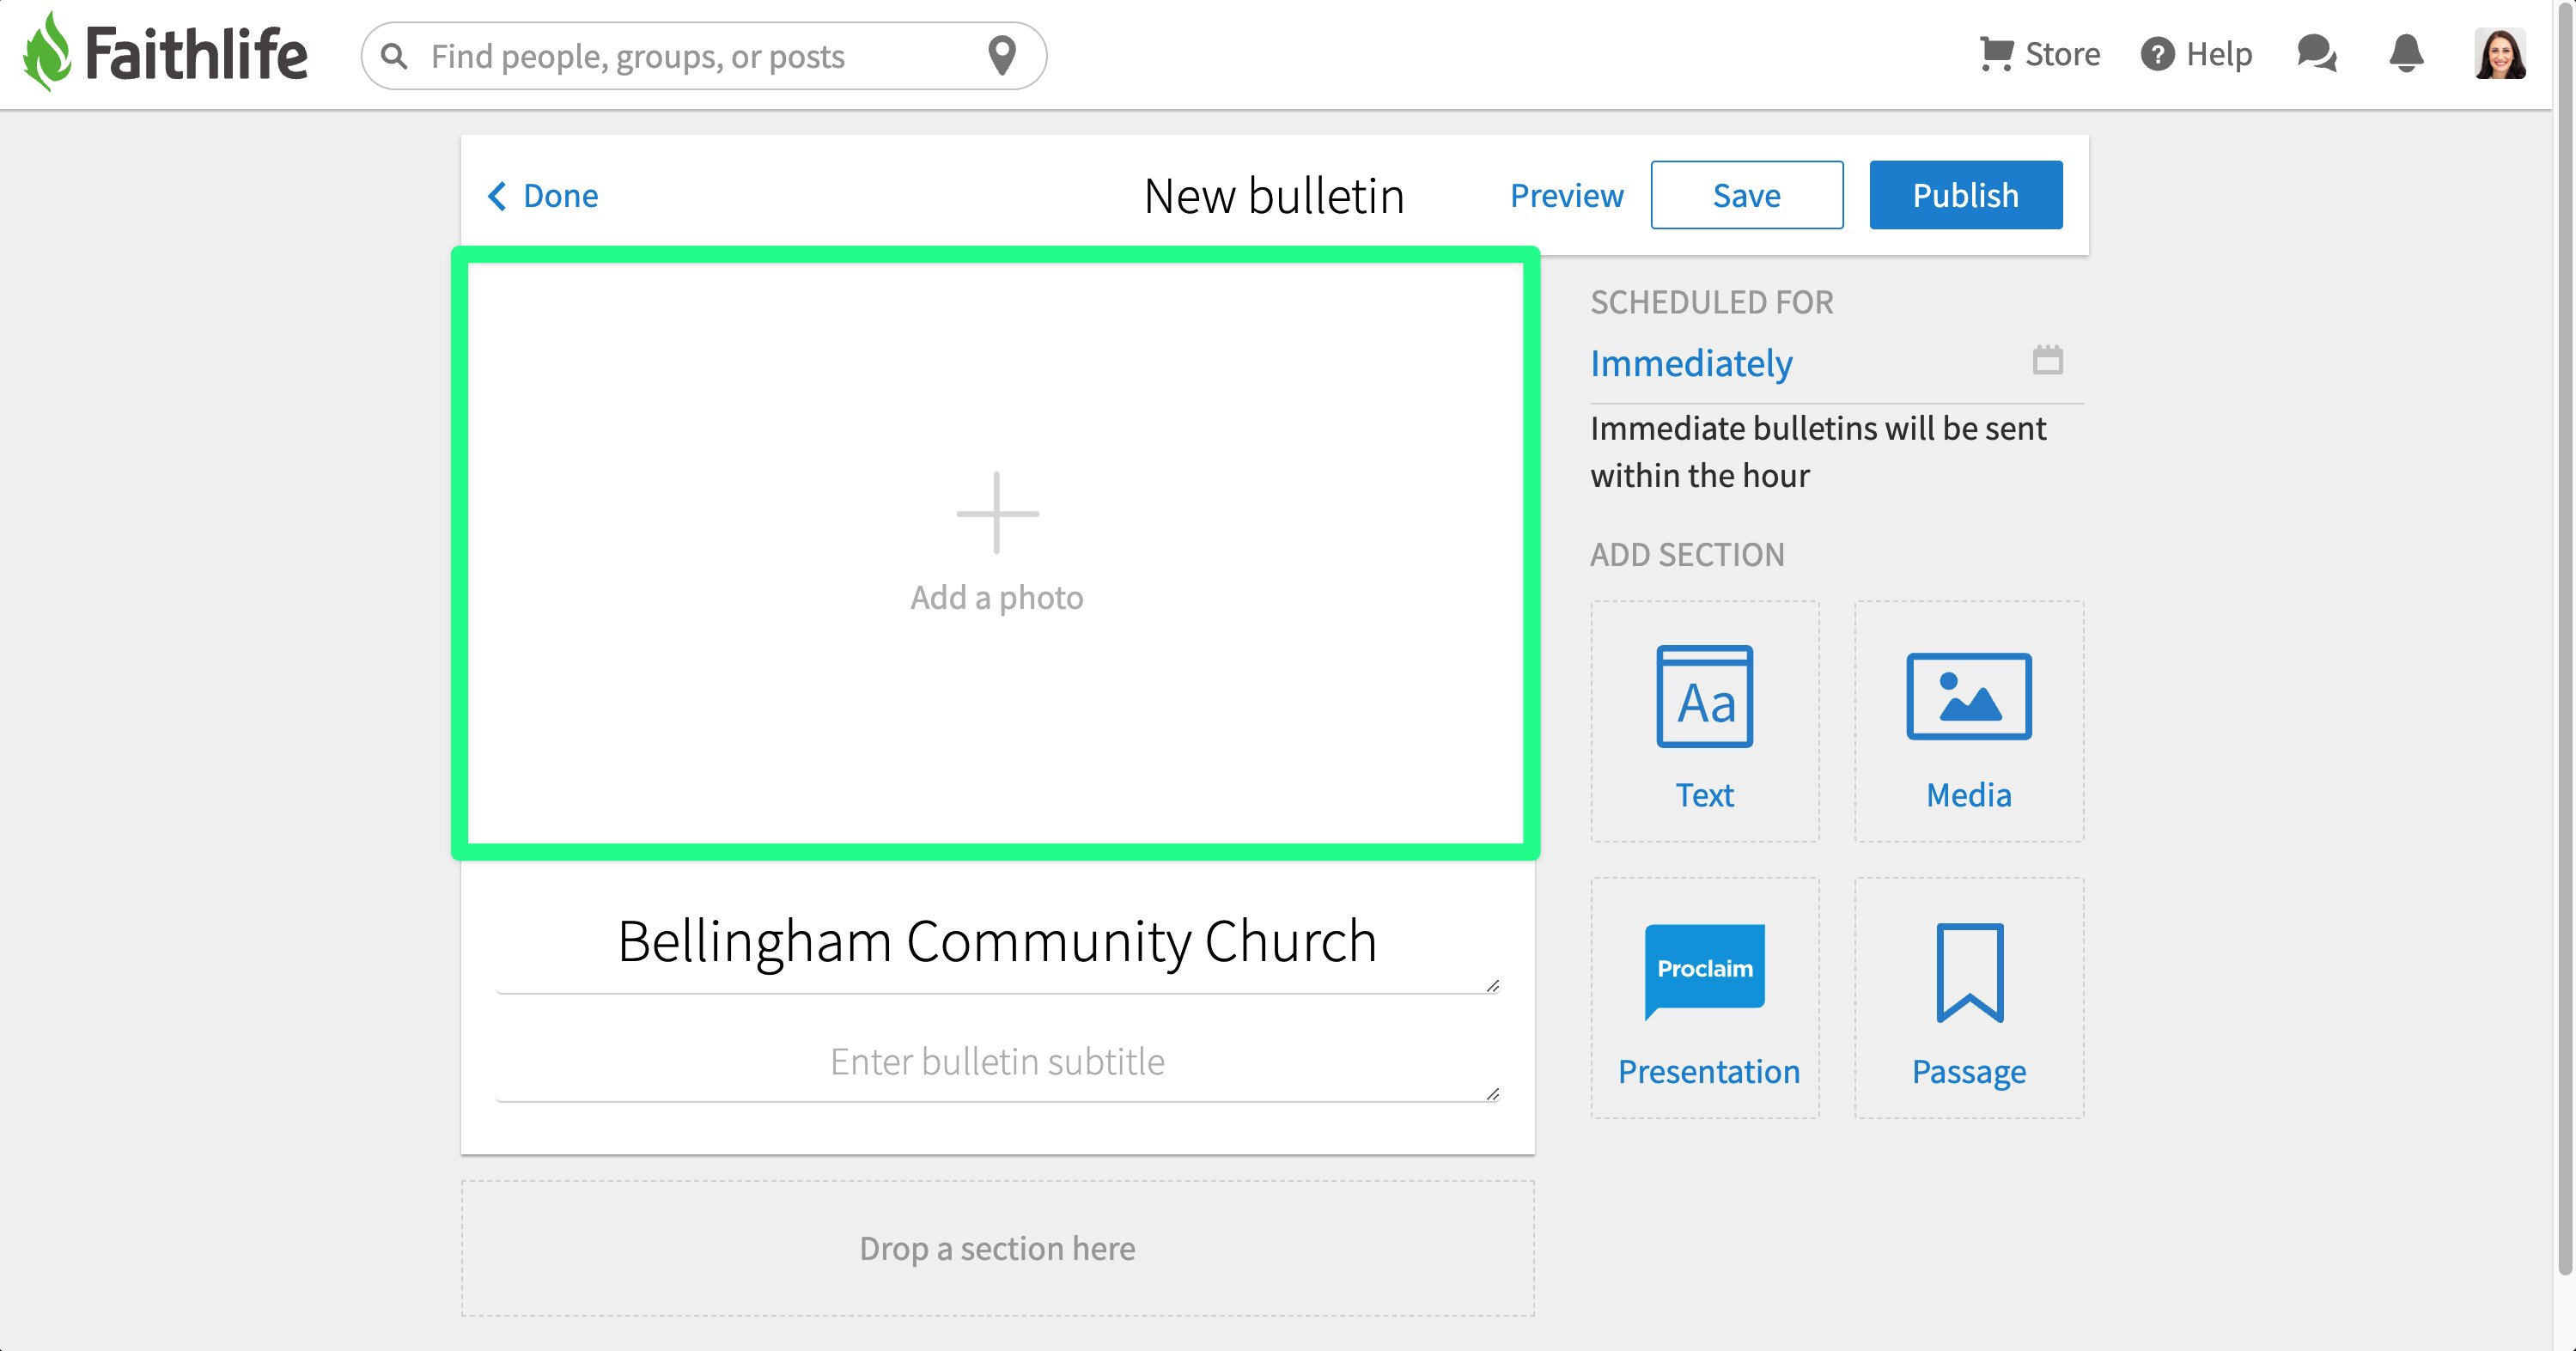Add a Passage section via bookmark icon
This screenshot has width=2576, height=1351.
[x=1969, y=972]
